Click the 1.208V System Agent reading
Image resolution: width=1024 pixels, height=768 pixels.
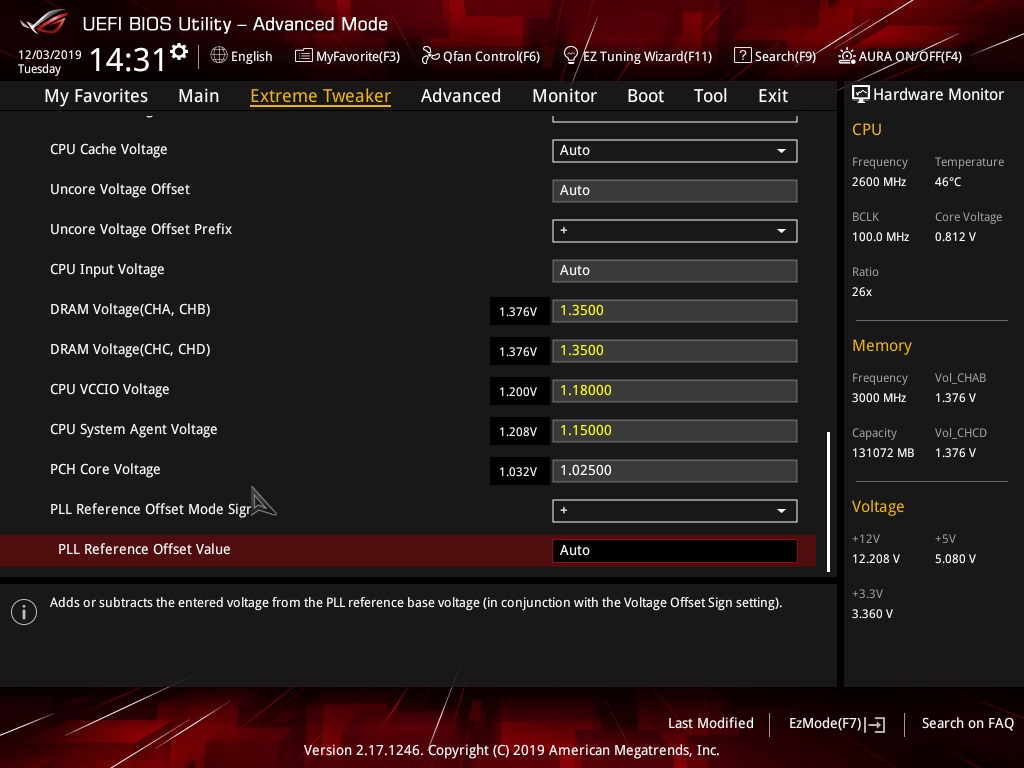click(x=518, y=432)
